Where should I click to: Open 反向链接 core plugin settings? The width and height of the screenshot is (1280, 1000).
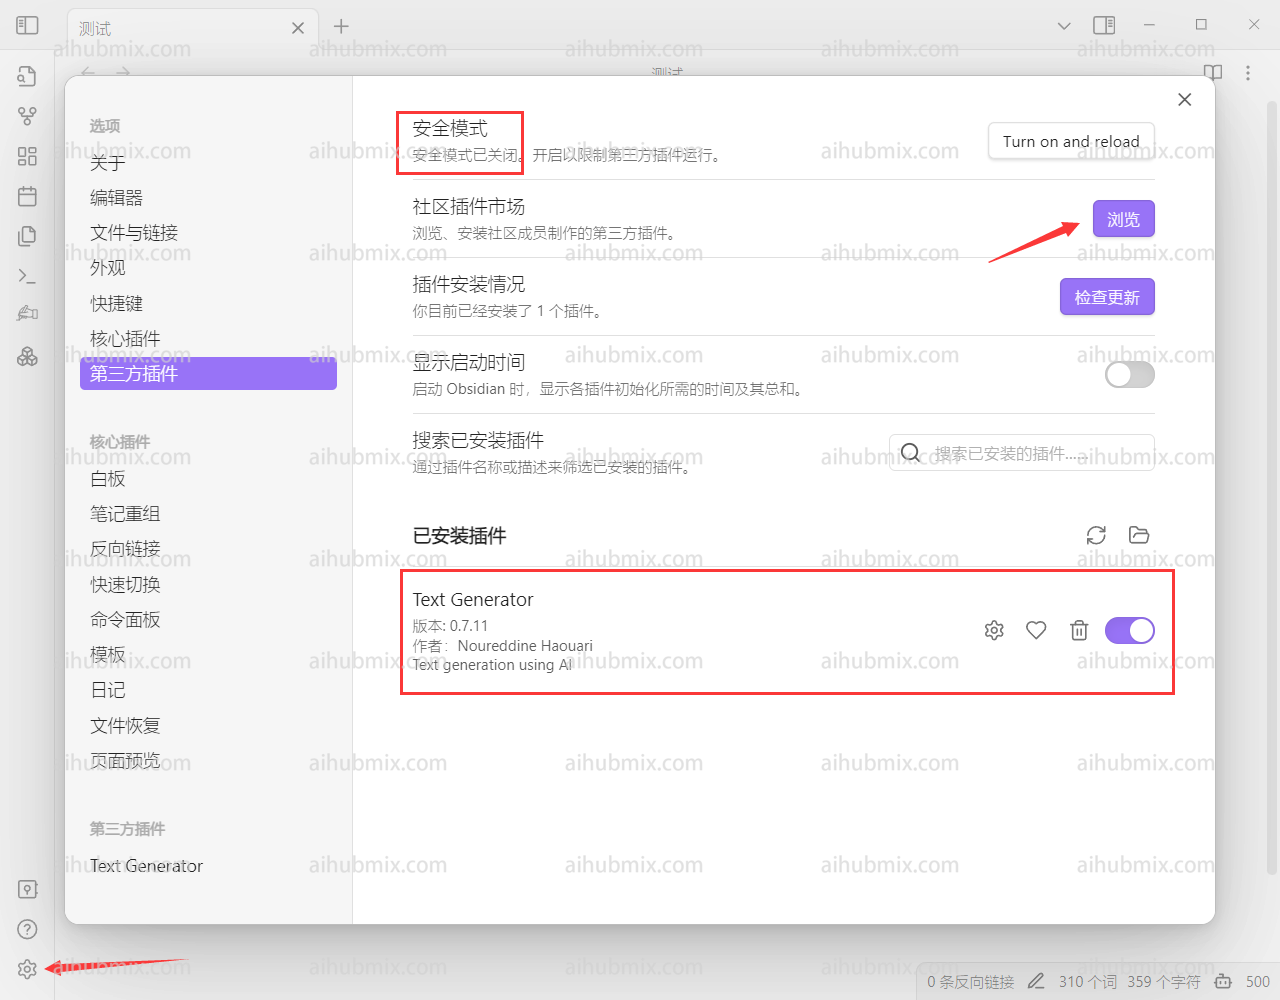(208, 548)
